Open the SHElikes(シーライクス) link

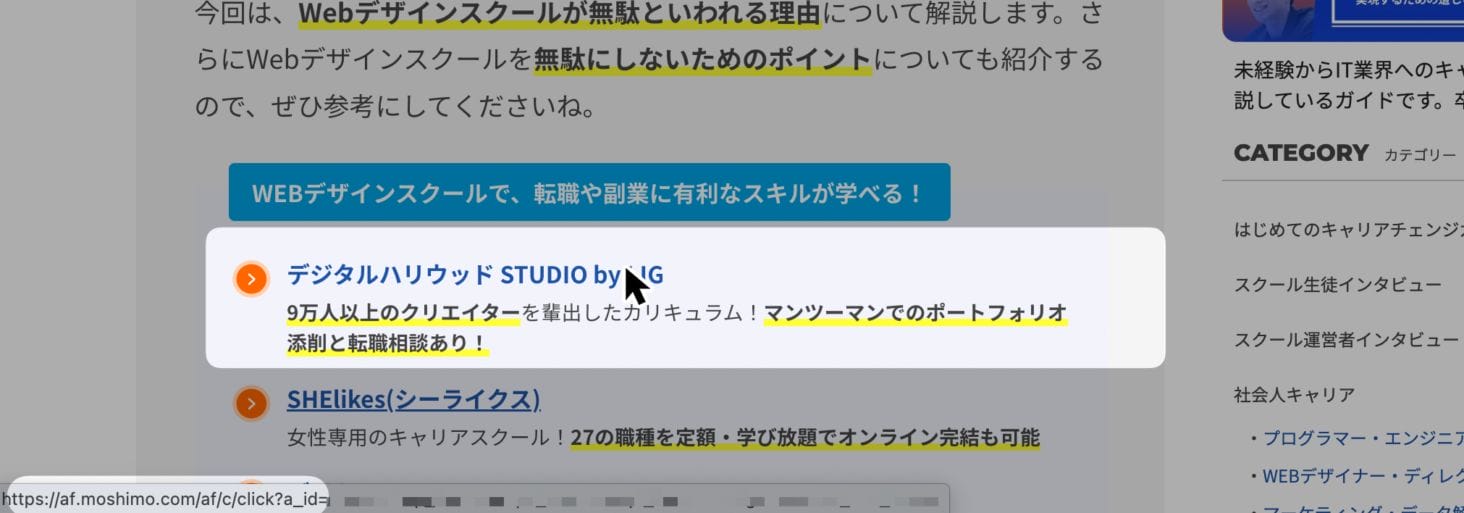tap(413, 400)
